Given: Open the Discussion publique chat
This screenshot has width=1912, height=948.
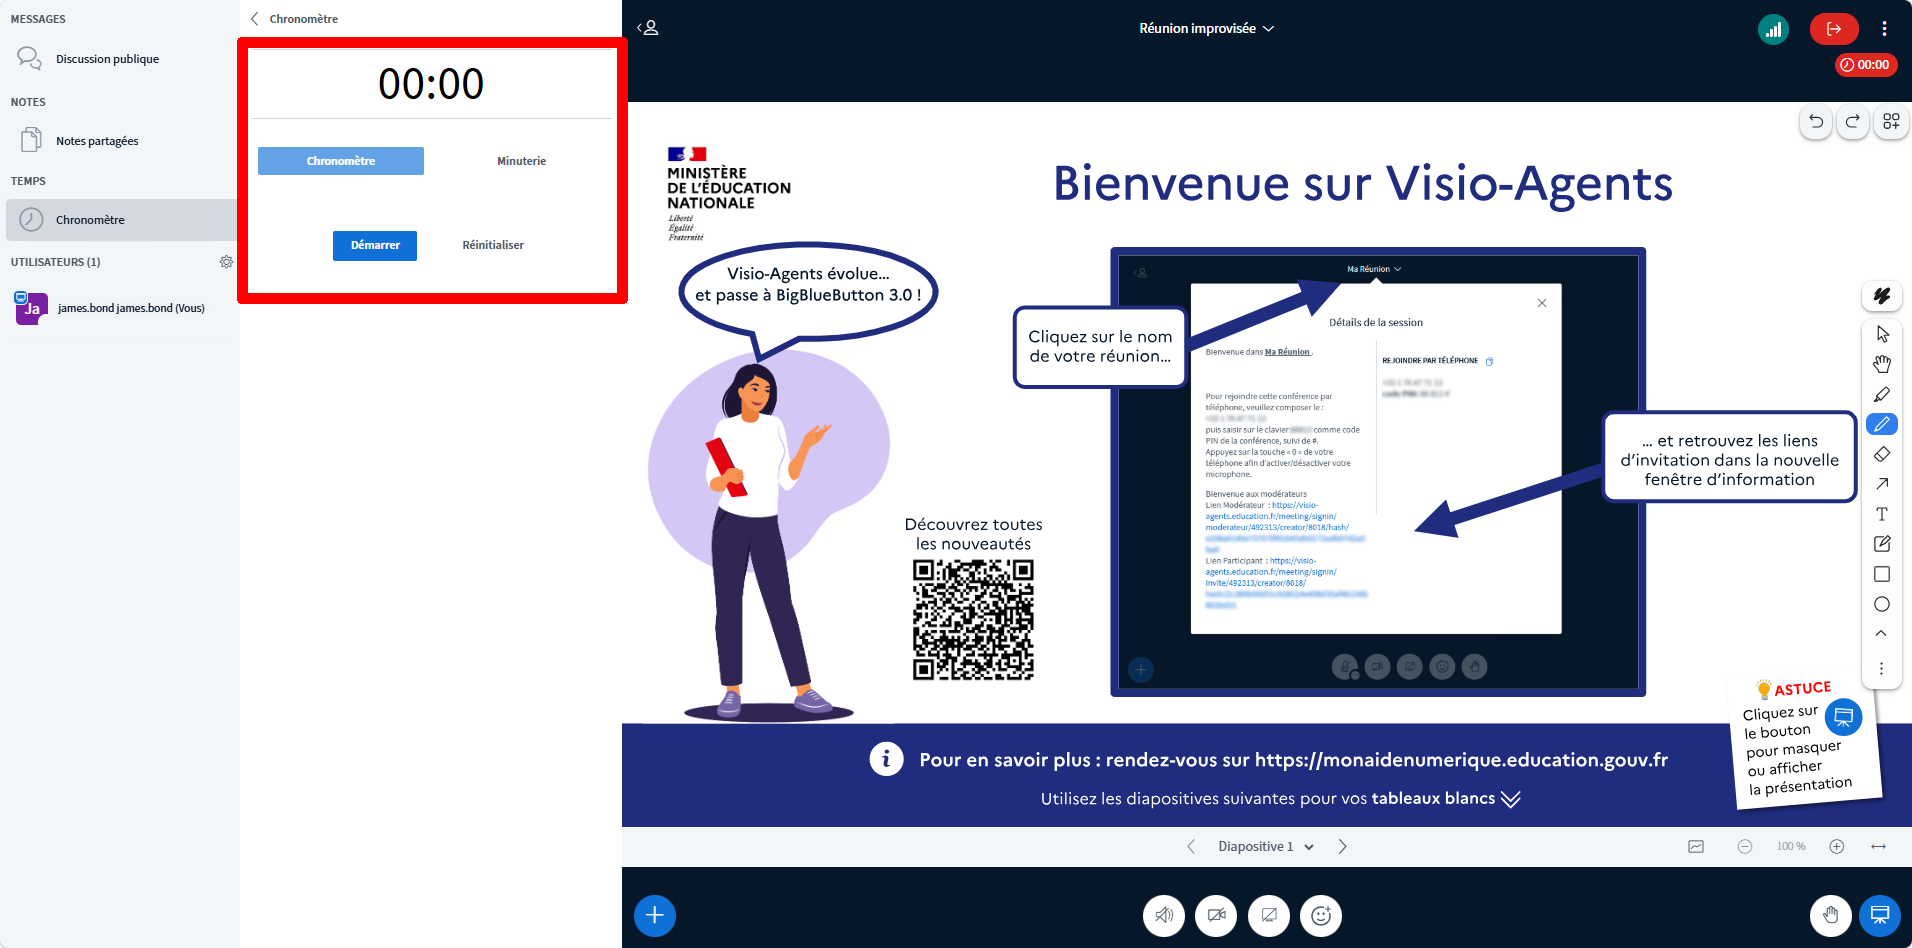Looking at the screenshot, I should [x=120, y=59].
